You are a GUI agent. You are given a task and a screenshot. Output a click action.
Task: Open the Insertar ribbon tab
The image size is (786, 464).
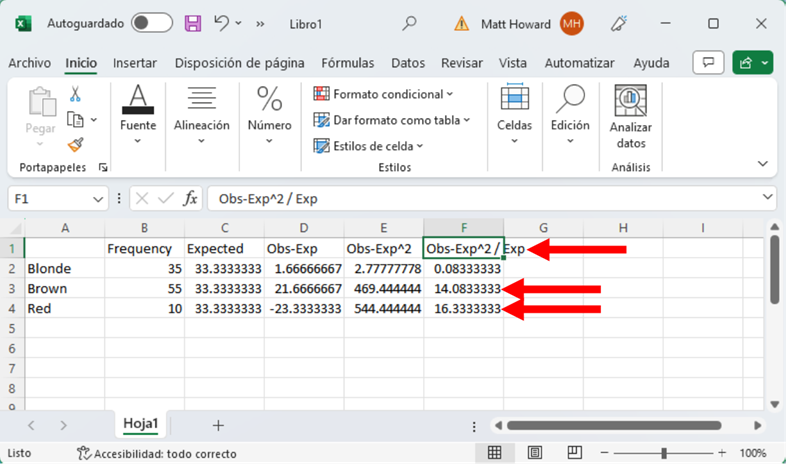135,62
